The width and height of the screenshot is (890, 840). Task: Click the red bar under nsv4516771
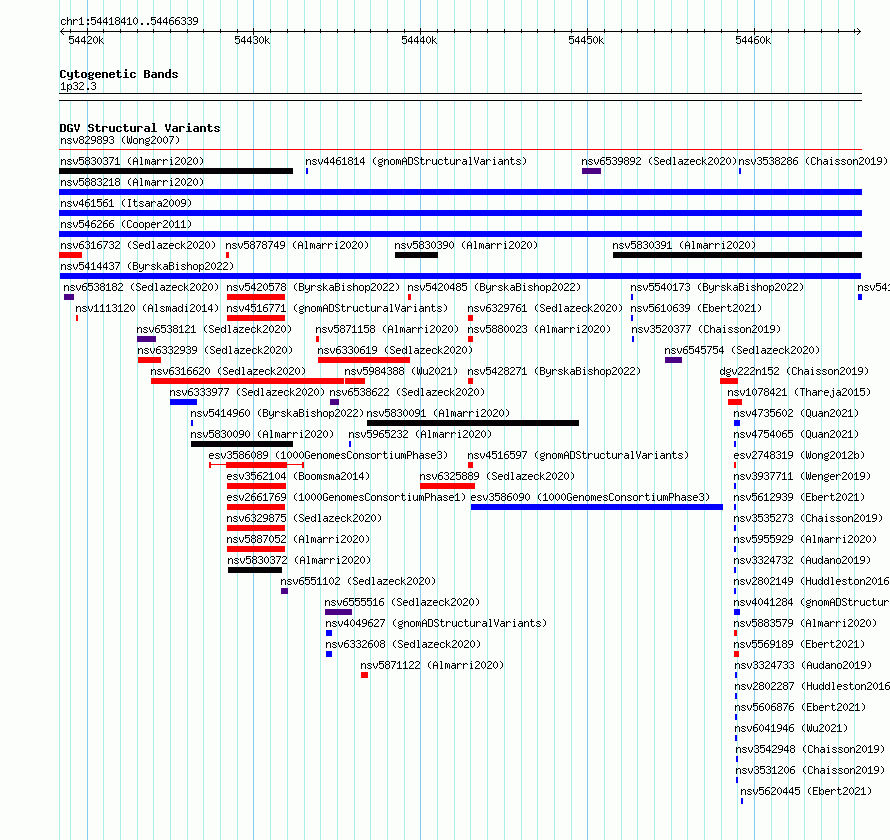[x=255, y=318]
